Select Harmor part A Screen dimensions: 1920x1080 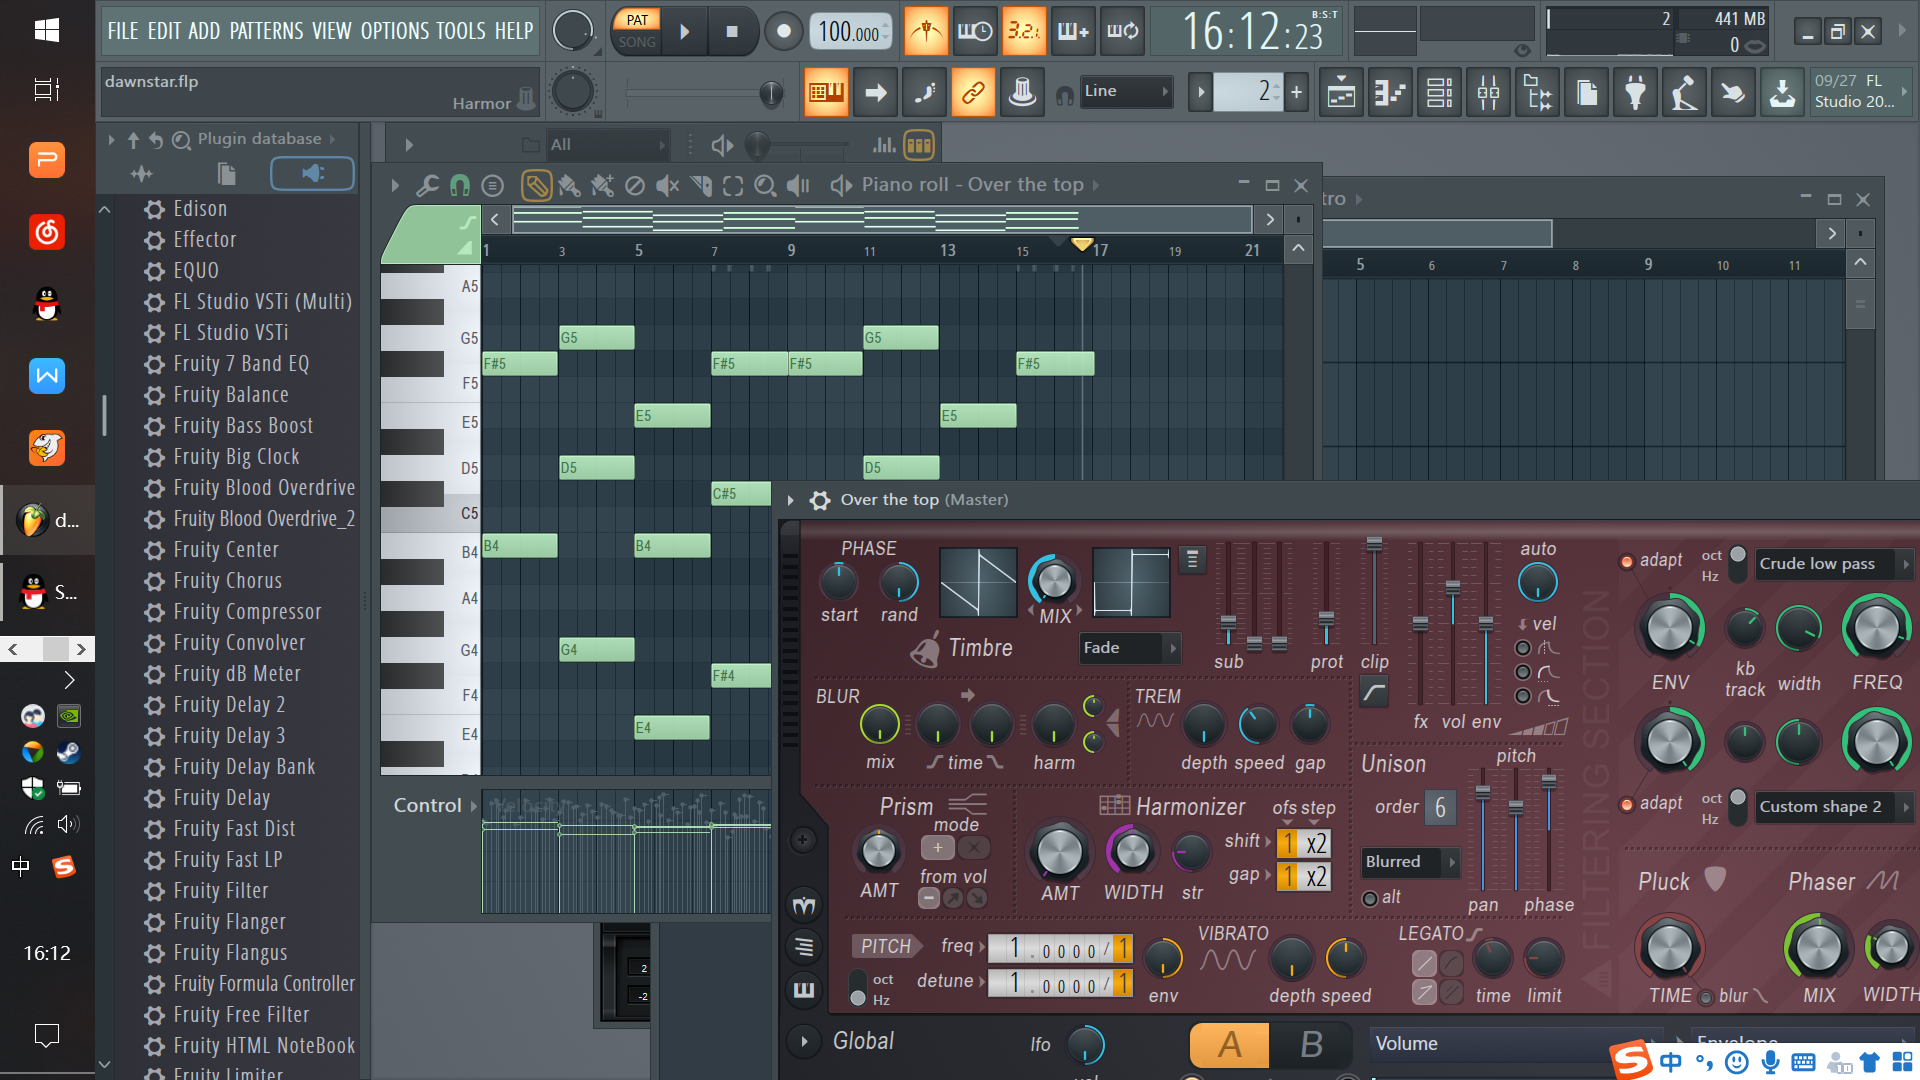pos(1230,1045)
